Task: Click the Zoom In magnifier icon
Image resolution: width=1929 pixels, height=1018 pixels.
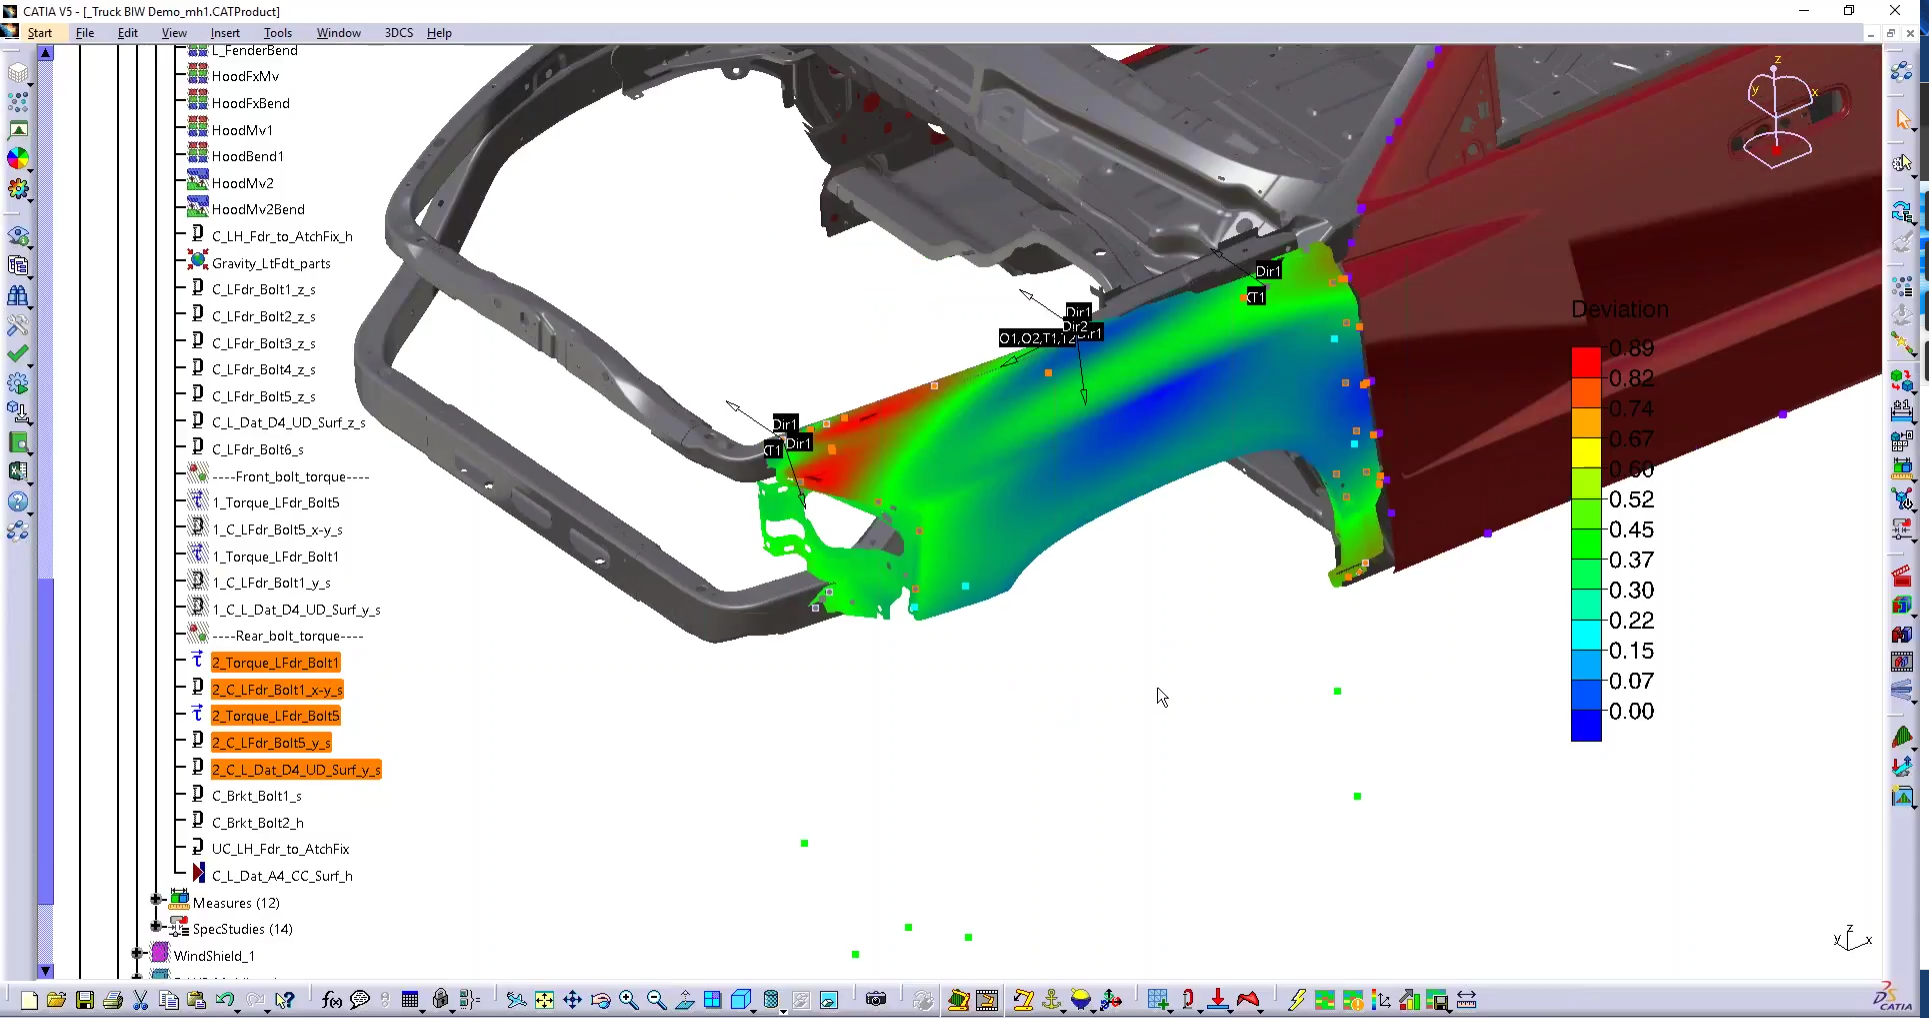Action: click(628, 1000)
